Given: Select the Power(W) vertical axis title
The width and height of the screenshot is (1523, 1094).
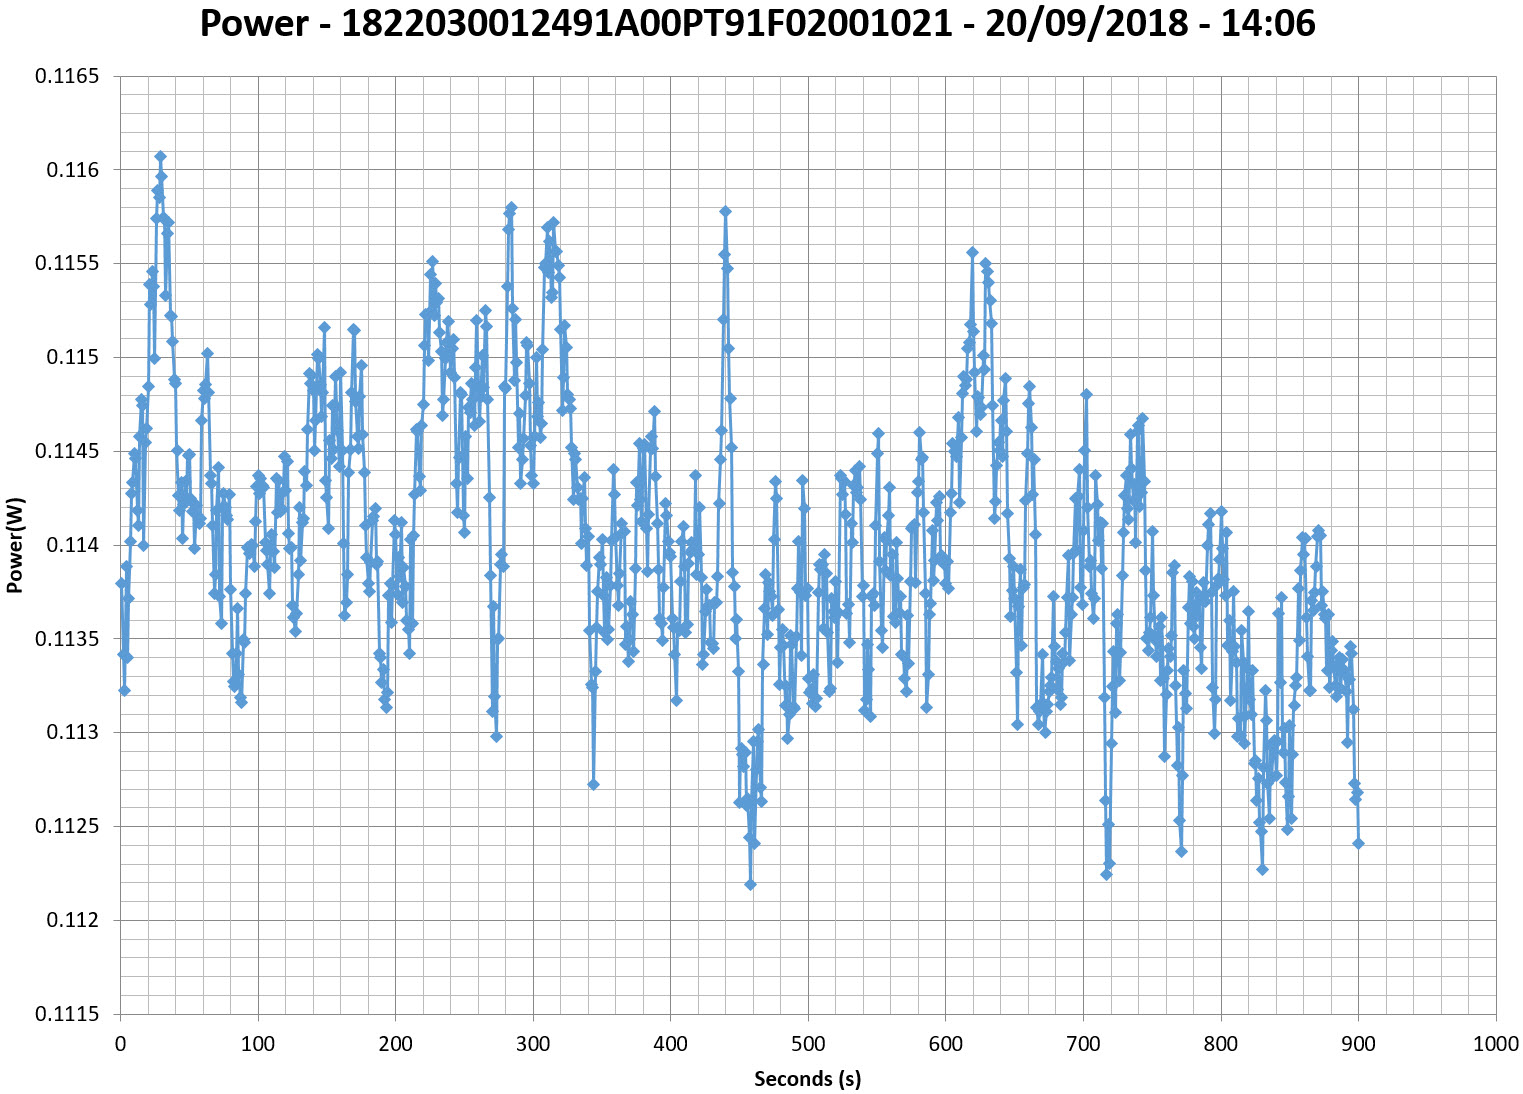Looking at the screenshot, I should tap(15, 545).
